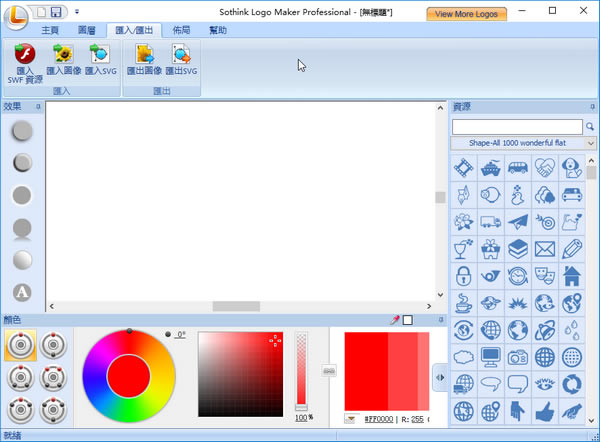Click the save icon in quick access bar
The height and width of the screenshot is (442, 600).
(56, 12)
